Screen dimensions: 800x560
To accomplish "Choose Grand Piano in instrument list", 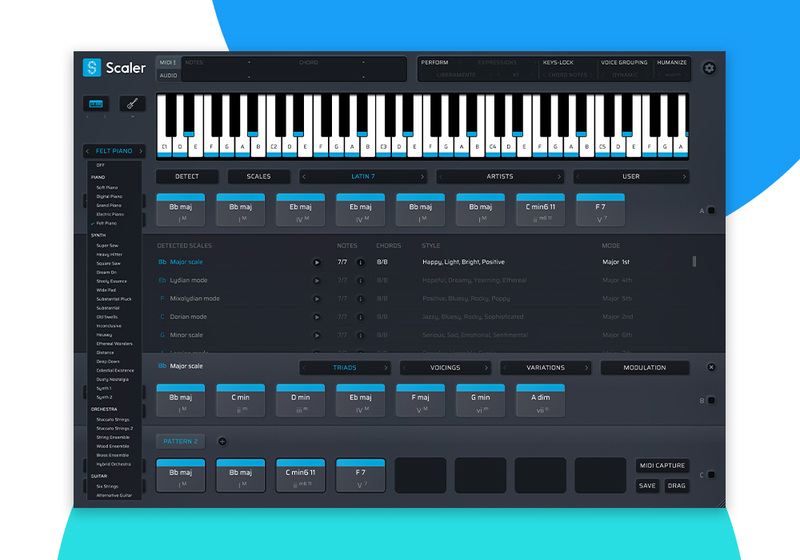I will click(109, 206).
